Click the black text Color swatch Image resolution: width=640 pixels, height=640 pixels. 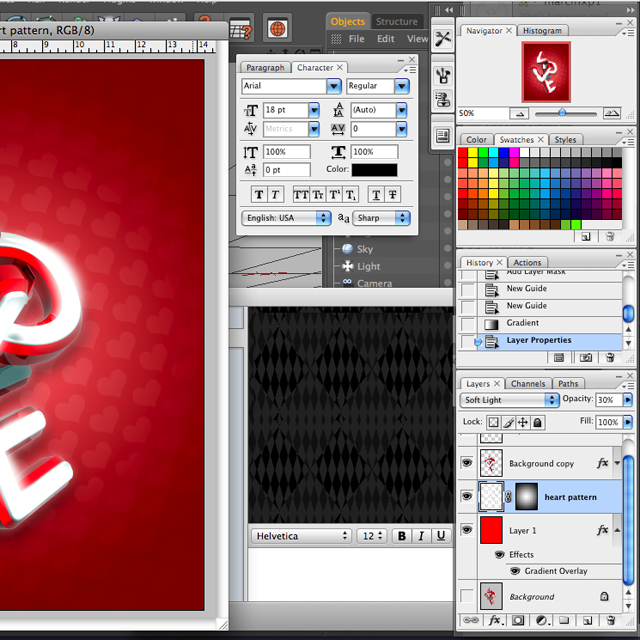374,170
